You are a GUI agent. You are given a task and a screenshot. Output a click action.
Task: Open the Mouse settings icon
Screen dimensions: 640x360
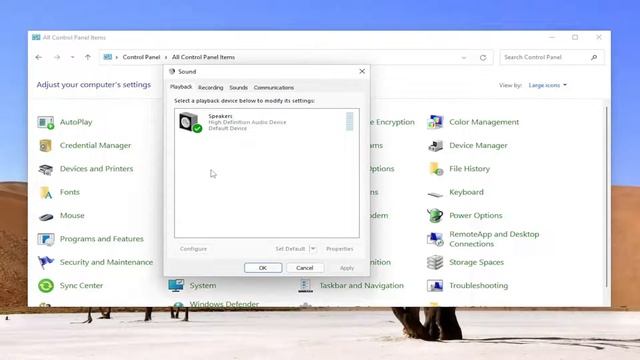pos(46,216)
